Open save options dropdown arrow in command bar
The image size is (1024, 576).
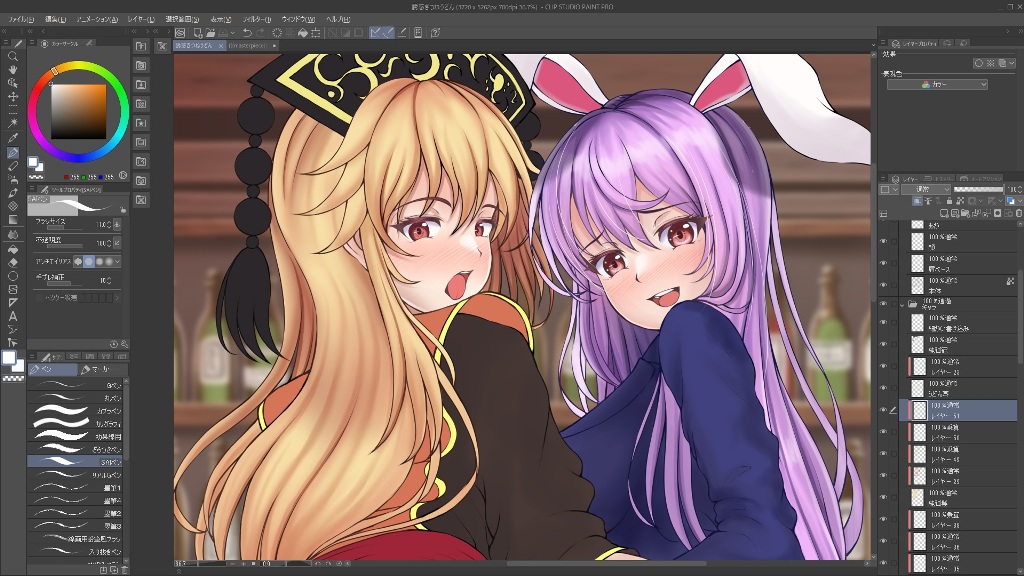232,33
